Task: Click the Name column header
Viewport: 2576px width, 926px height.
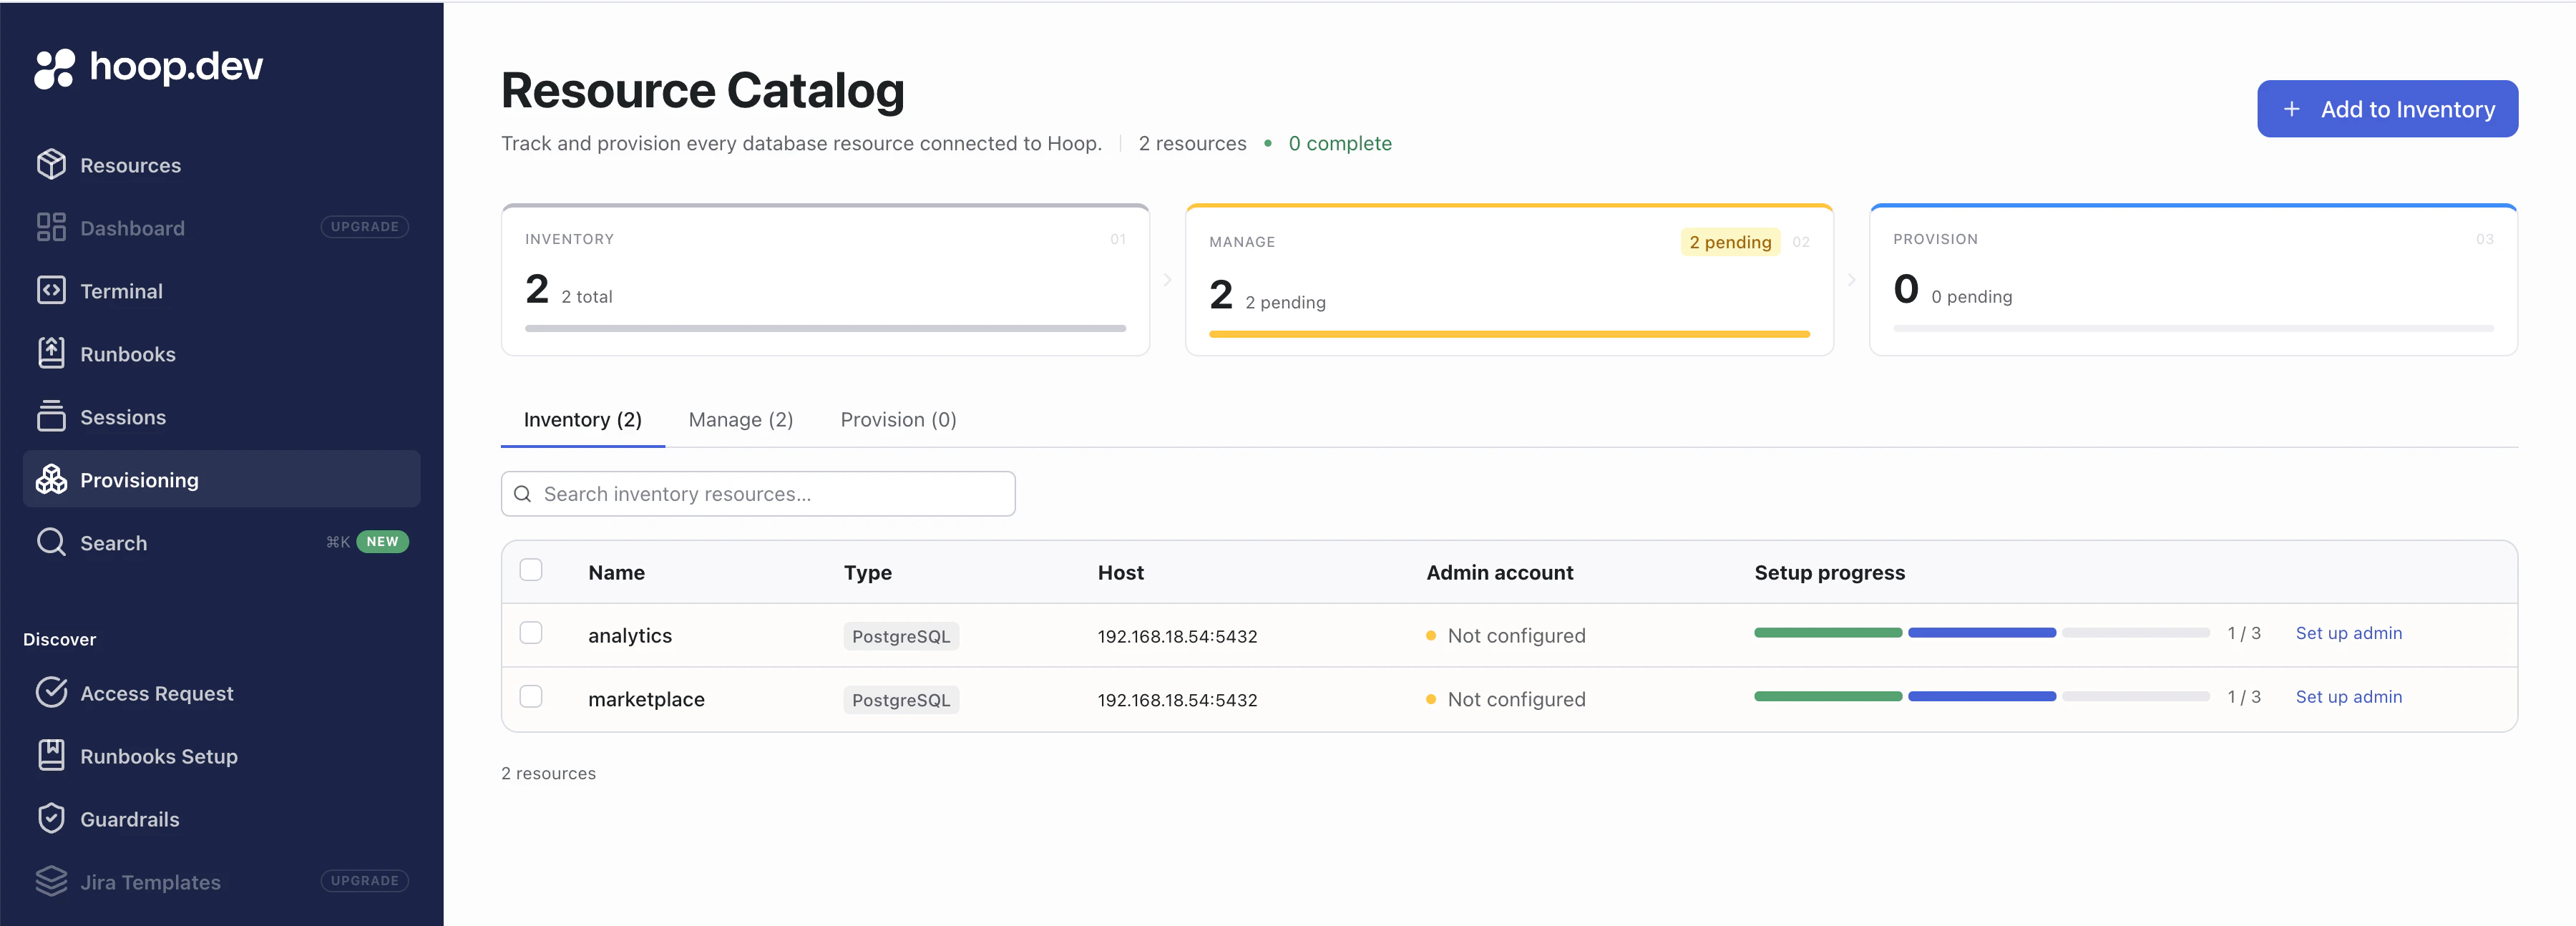Action: pos(616,573)
